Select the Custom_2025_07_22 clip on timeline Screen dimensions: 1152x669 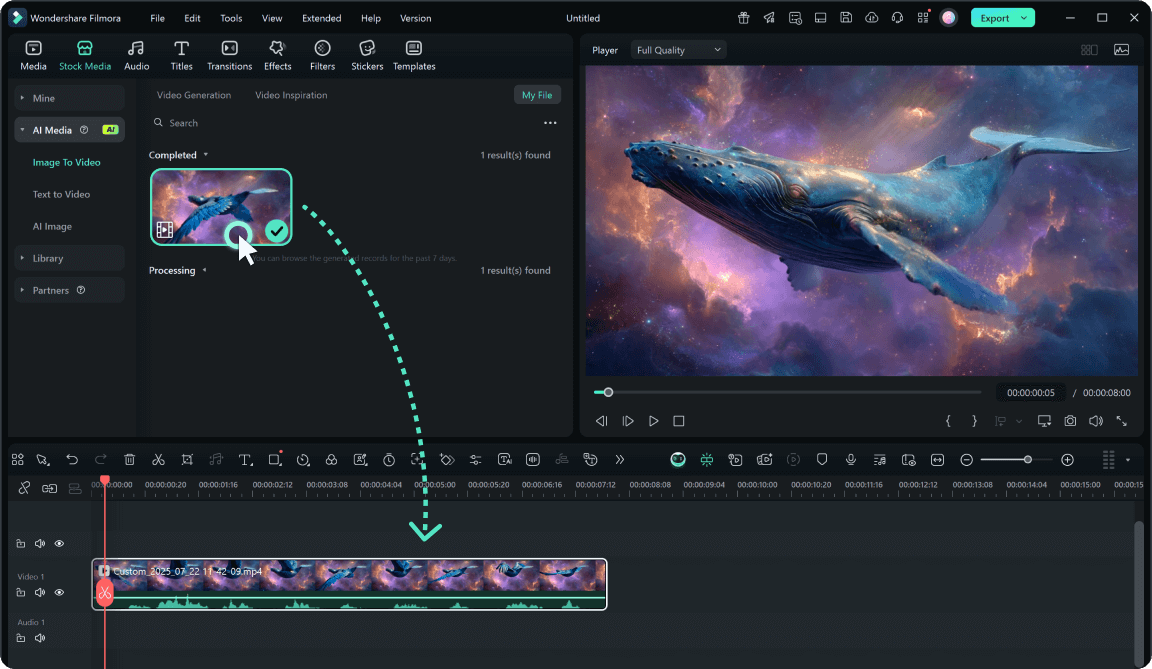(350, 585)
